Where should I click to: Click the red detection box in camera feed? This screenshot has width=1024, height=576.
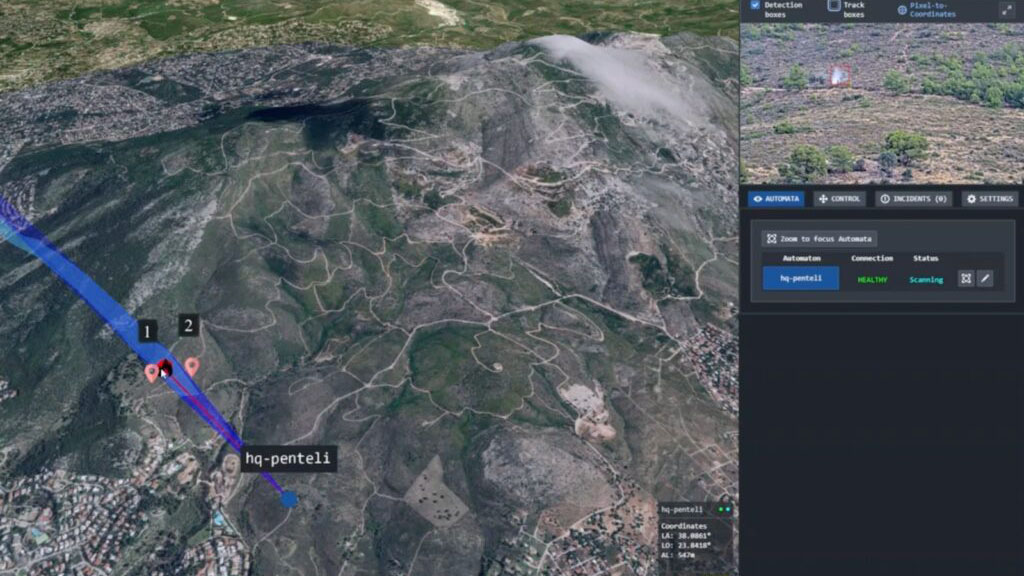[839, 75]
